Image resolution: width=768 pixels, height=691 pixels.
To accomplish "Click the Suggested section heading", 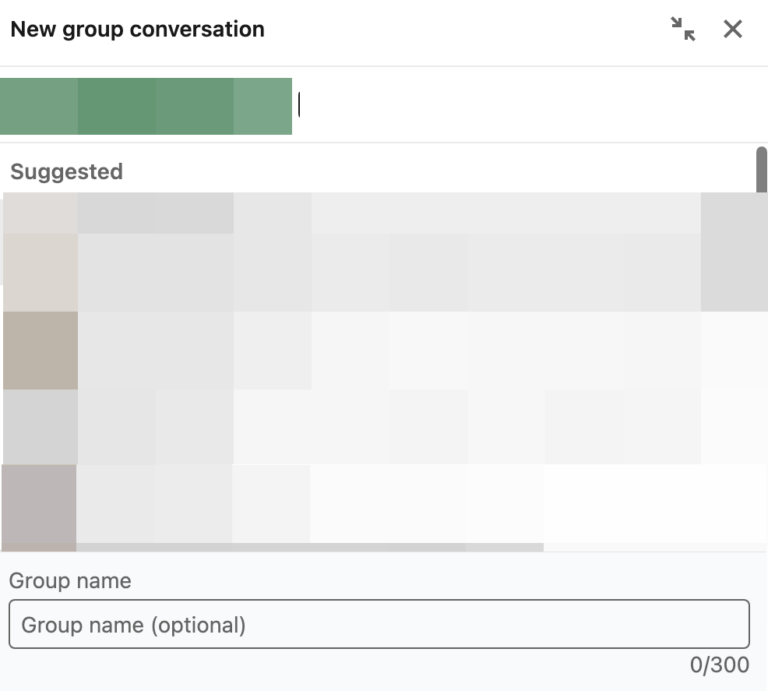I will pyautogui.click(x=66, y=172).
